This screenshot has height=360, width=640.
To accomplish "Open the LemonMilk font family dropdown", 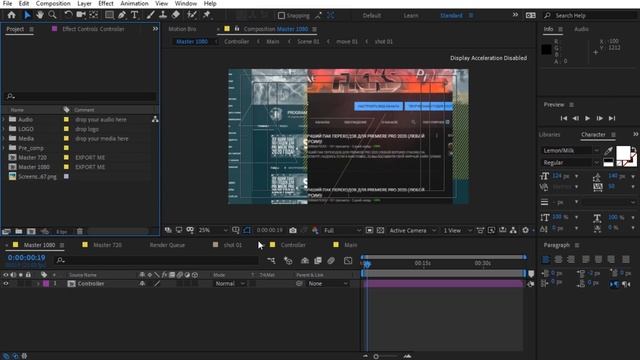I will pyautogui.click(x=570, y=151).
